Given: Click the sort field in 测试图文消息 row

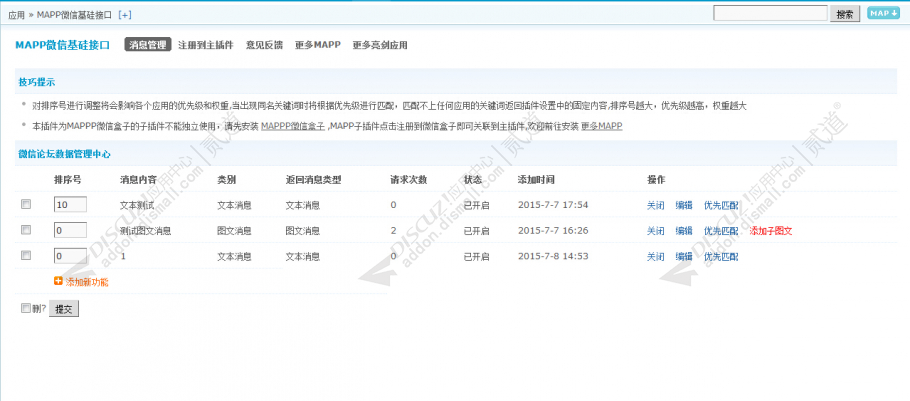Looking at the screenshot, I should point(70,230).
